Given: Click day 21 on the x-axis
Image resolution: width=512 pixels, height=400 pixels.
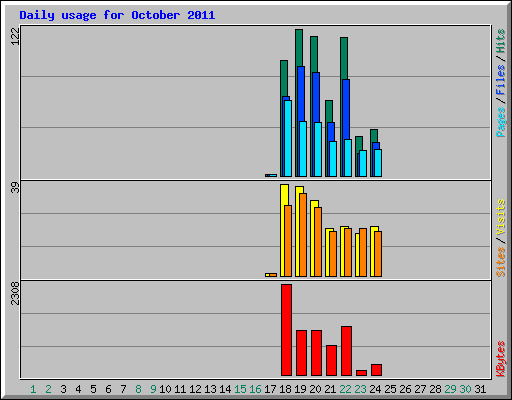Looking at the screenshot, I should (x=330, y=389).
